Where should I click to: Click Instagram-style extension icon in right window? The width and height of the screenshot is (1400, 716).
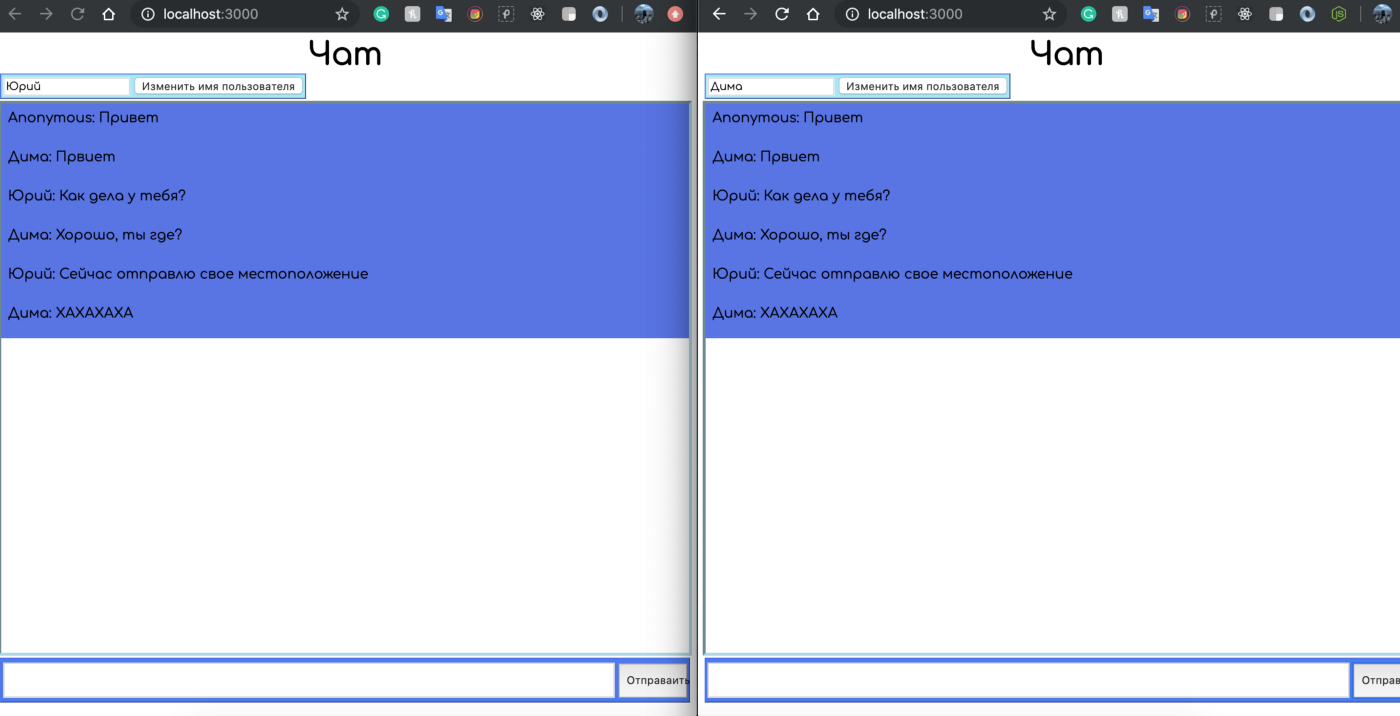pos(1182,14)
